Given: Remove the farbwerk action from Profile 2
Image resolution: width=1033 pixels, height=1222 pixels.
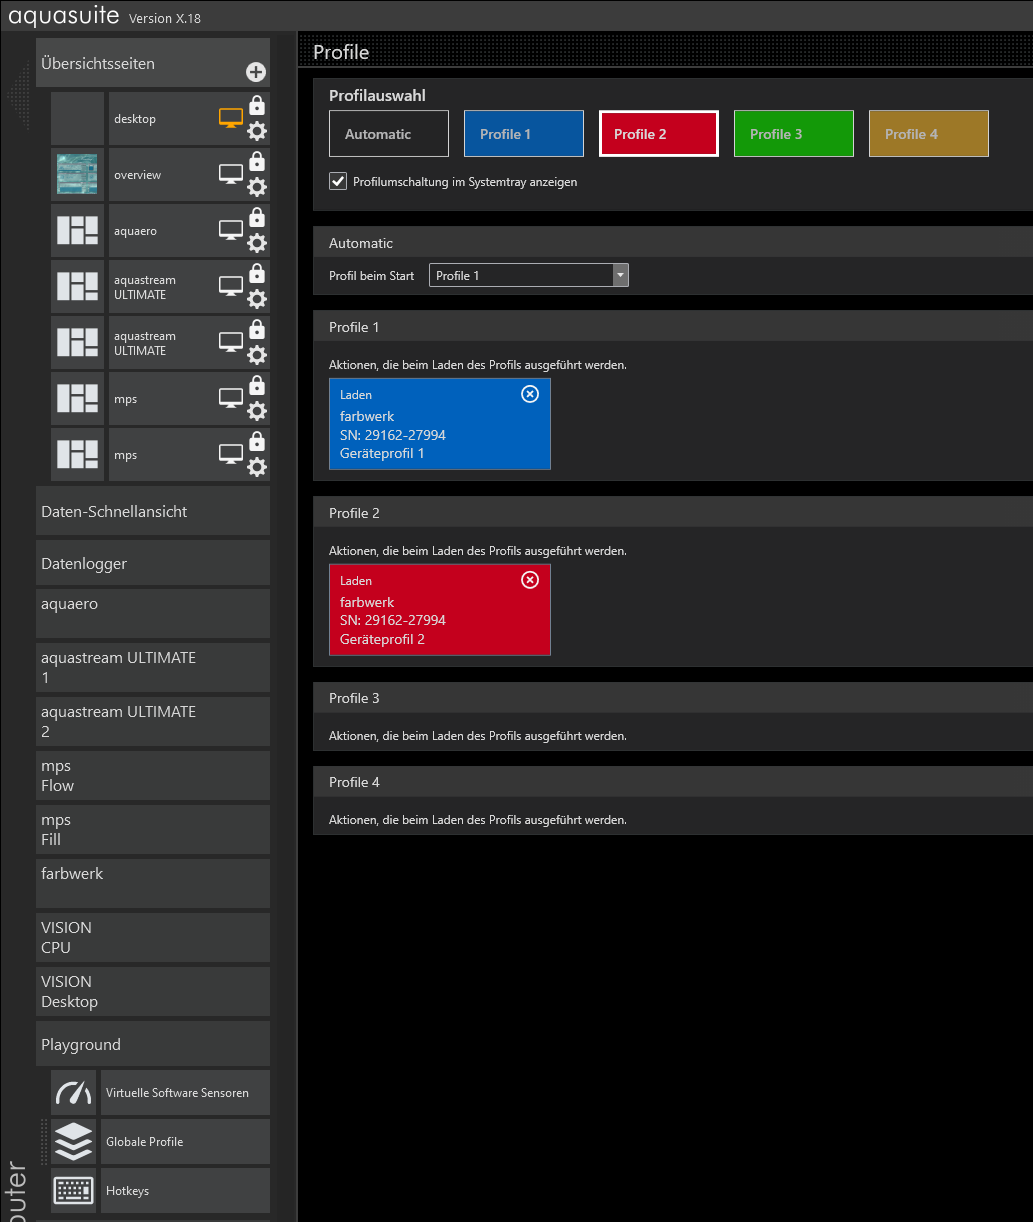Looking at the screenshot, I should coord(530,580).
